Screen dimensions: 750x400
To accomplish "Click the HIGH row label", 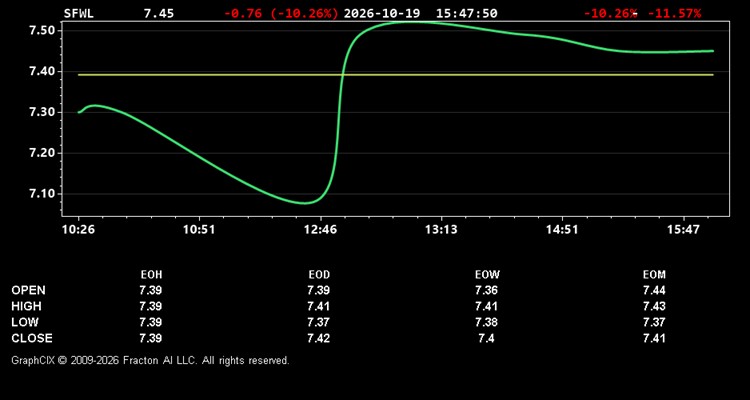I will pos(26,306).
